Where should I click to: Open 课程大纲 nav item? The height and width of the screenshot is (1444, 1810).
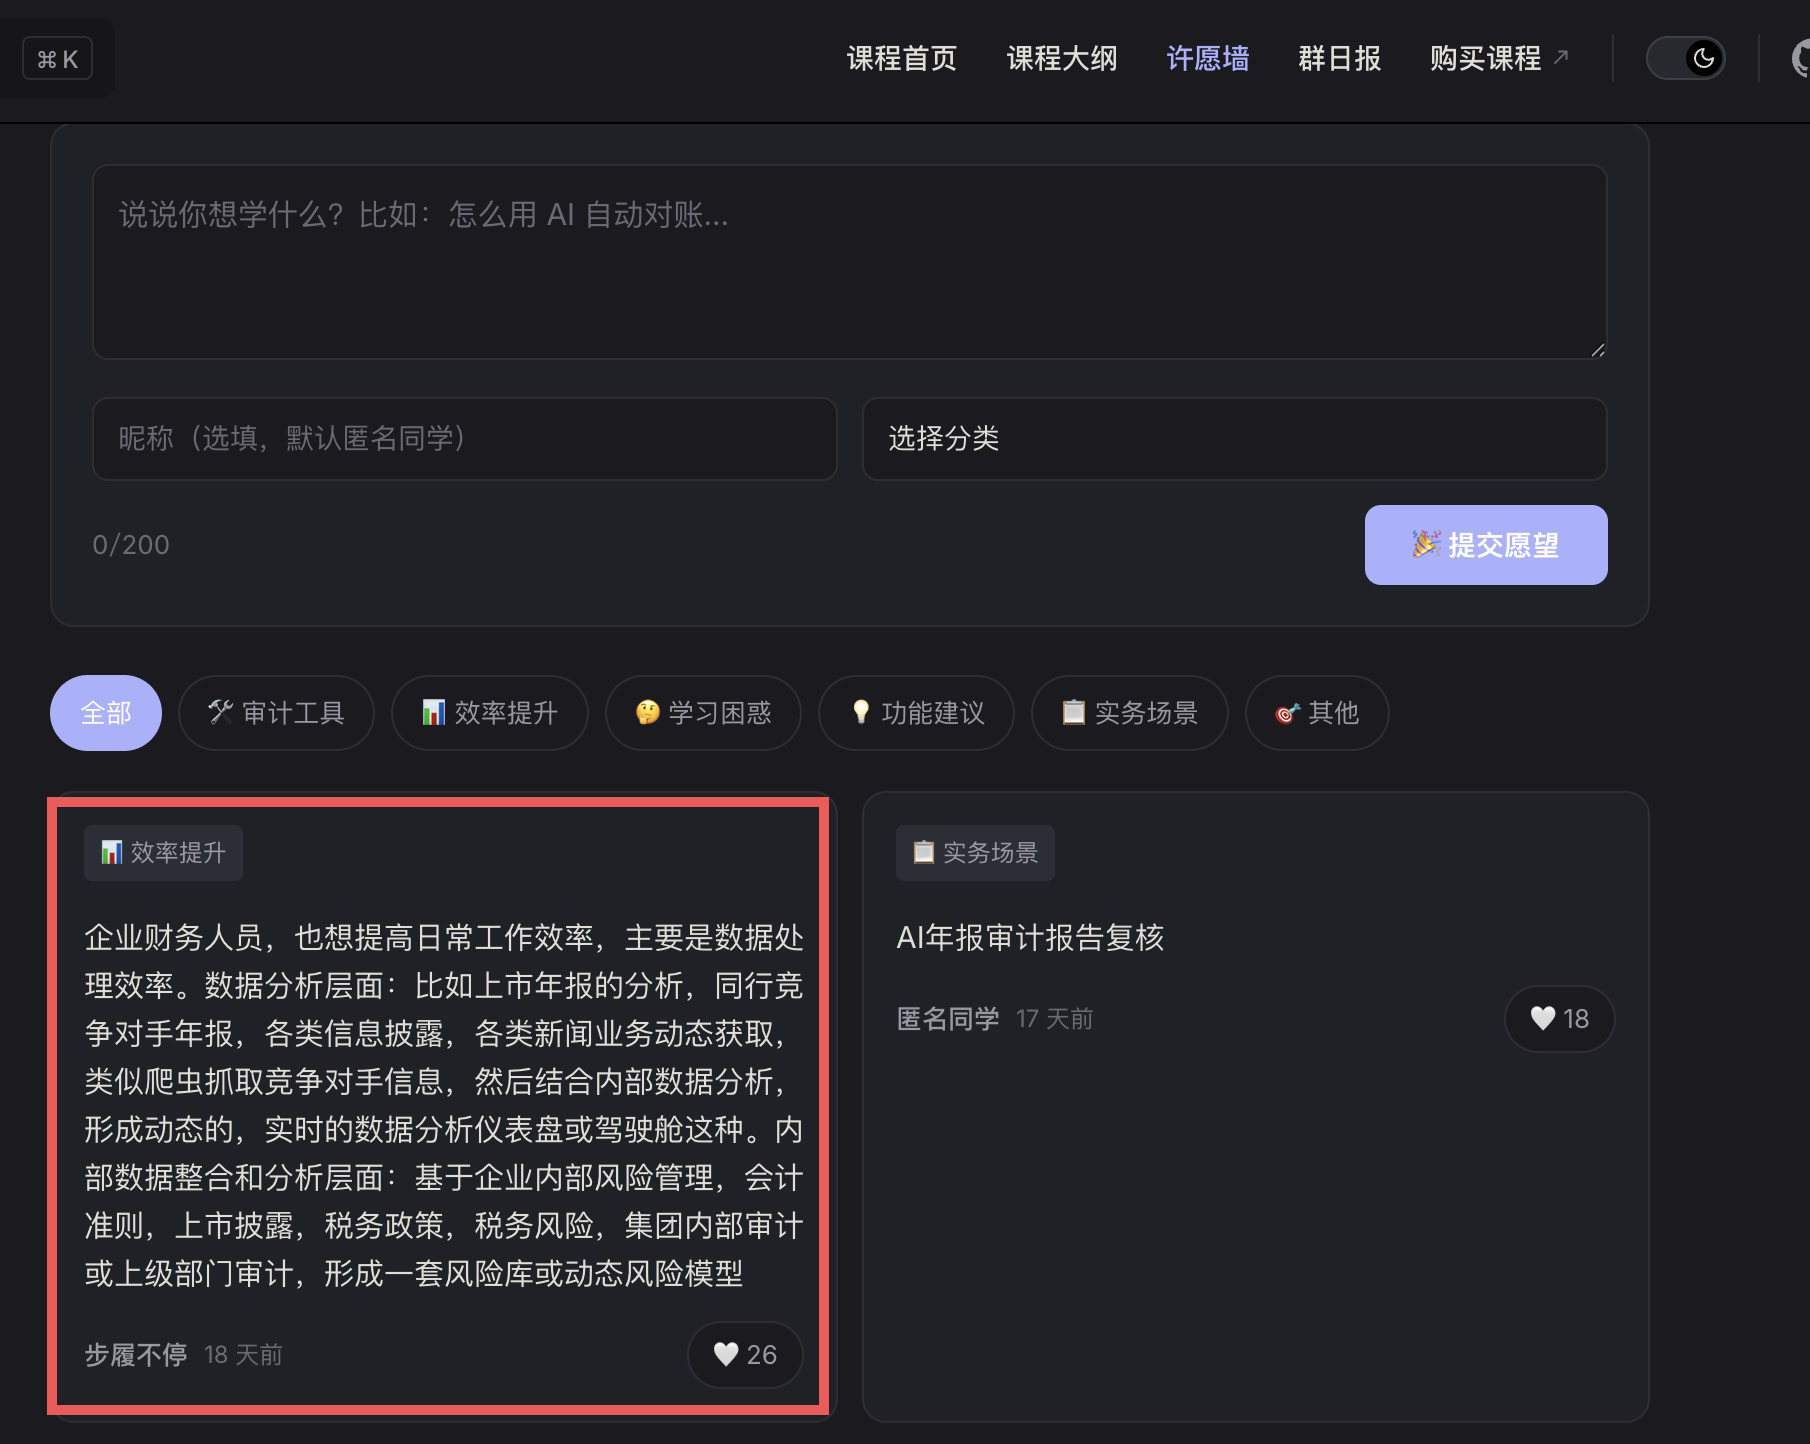coord(1061,58)
